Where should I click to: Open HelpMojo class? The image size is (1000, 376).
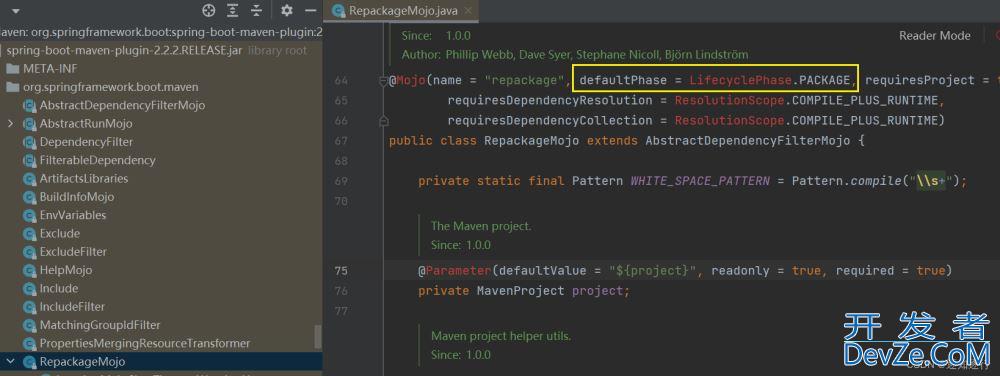66,270
